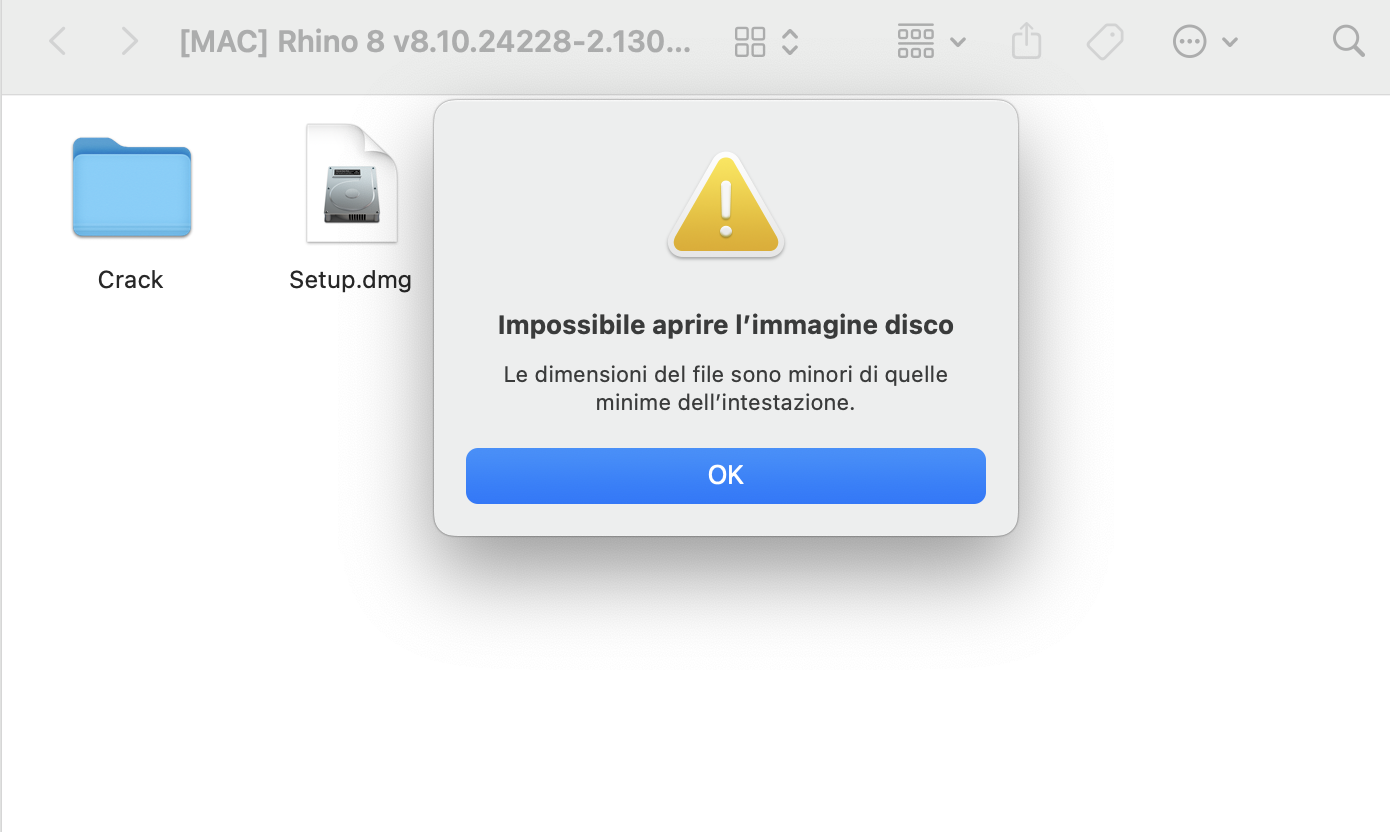Click the 'Impossibile aprire l'immagine disco' heading
Viewport: 1390px width, 832px height.
click(726, 325)
